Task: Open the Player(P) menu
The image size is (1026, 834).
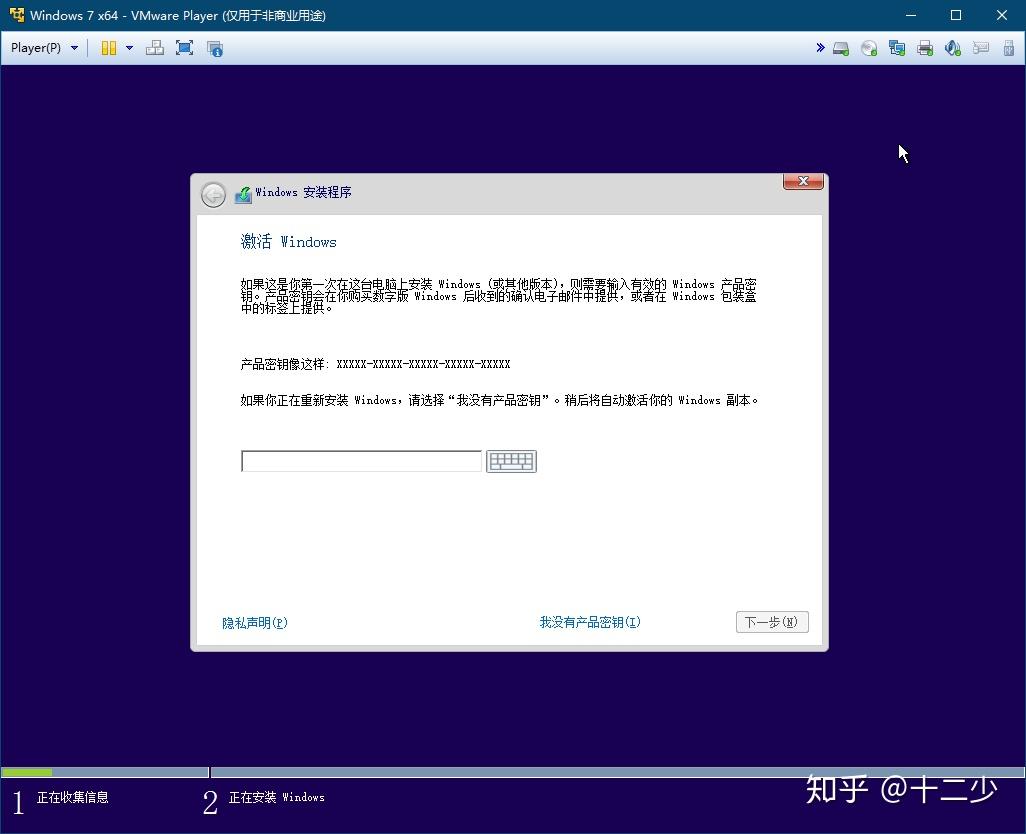Action: point(44,48)
